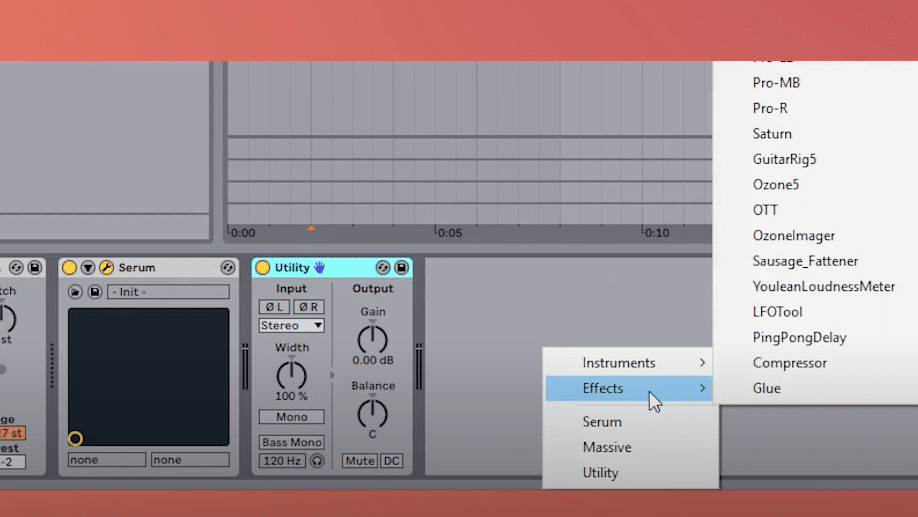Expand the Effects submenu arrow

click(x=702, y=388)
